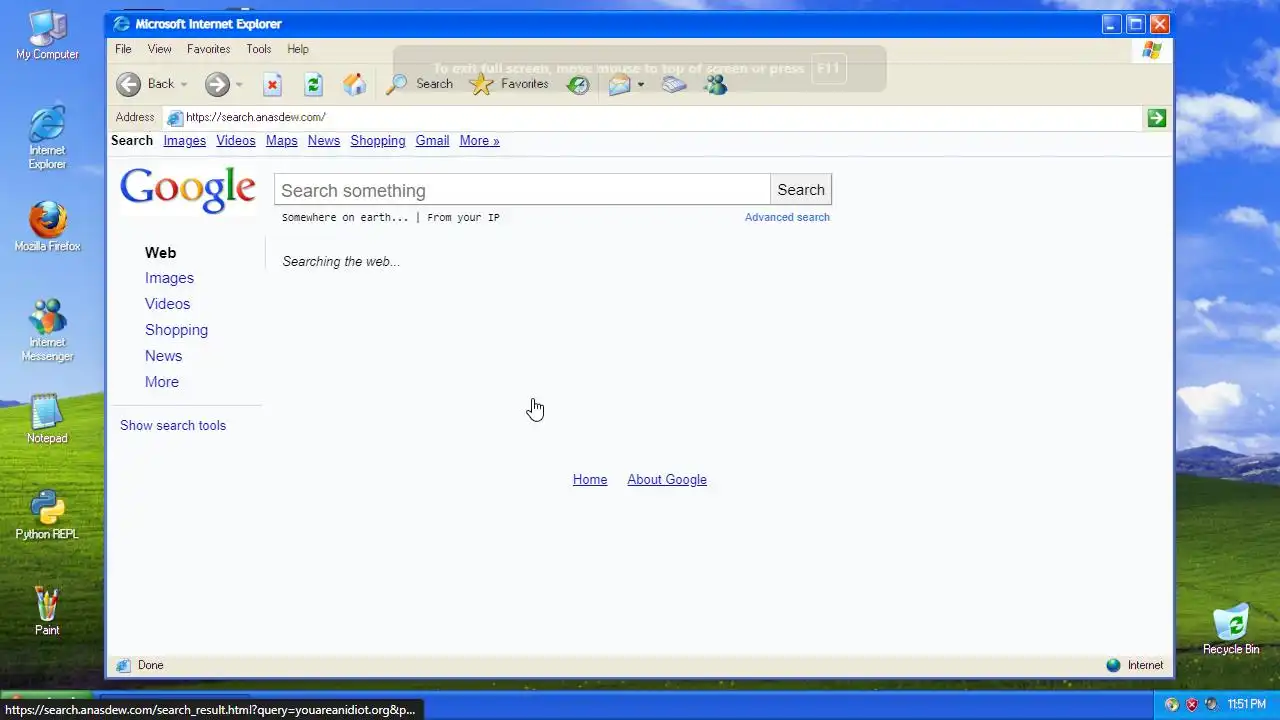Expand More in the left sidebar
Screen dimensions: 1280x720
(162, 382)
